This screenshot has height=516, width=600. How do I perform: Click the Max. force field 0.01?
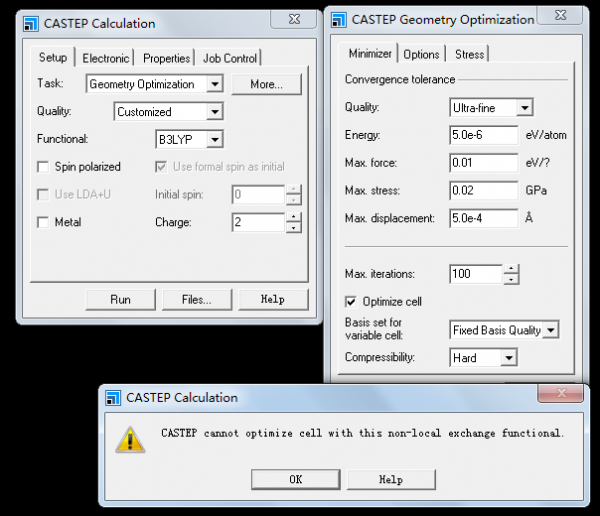(484, 163)
